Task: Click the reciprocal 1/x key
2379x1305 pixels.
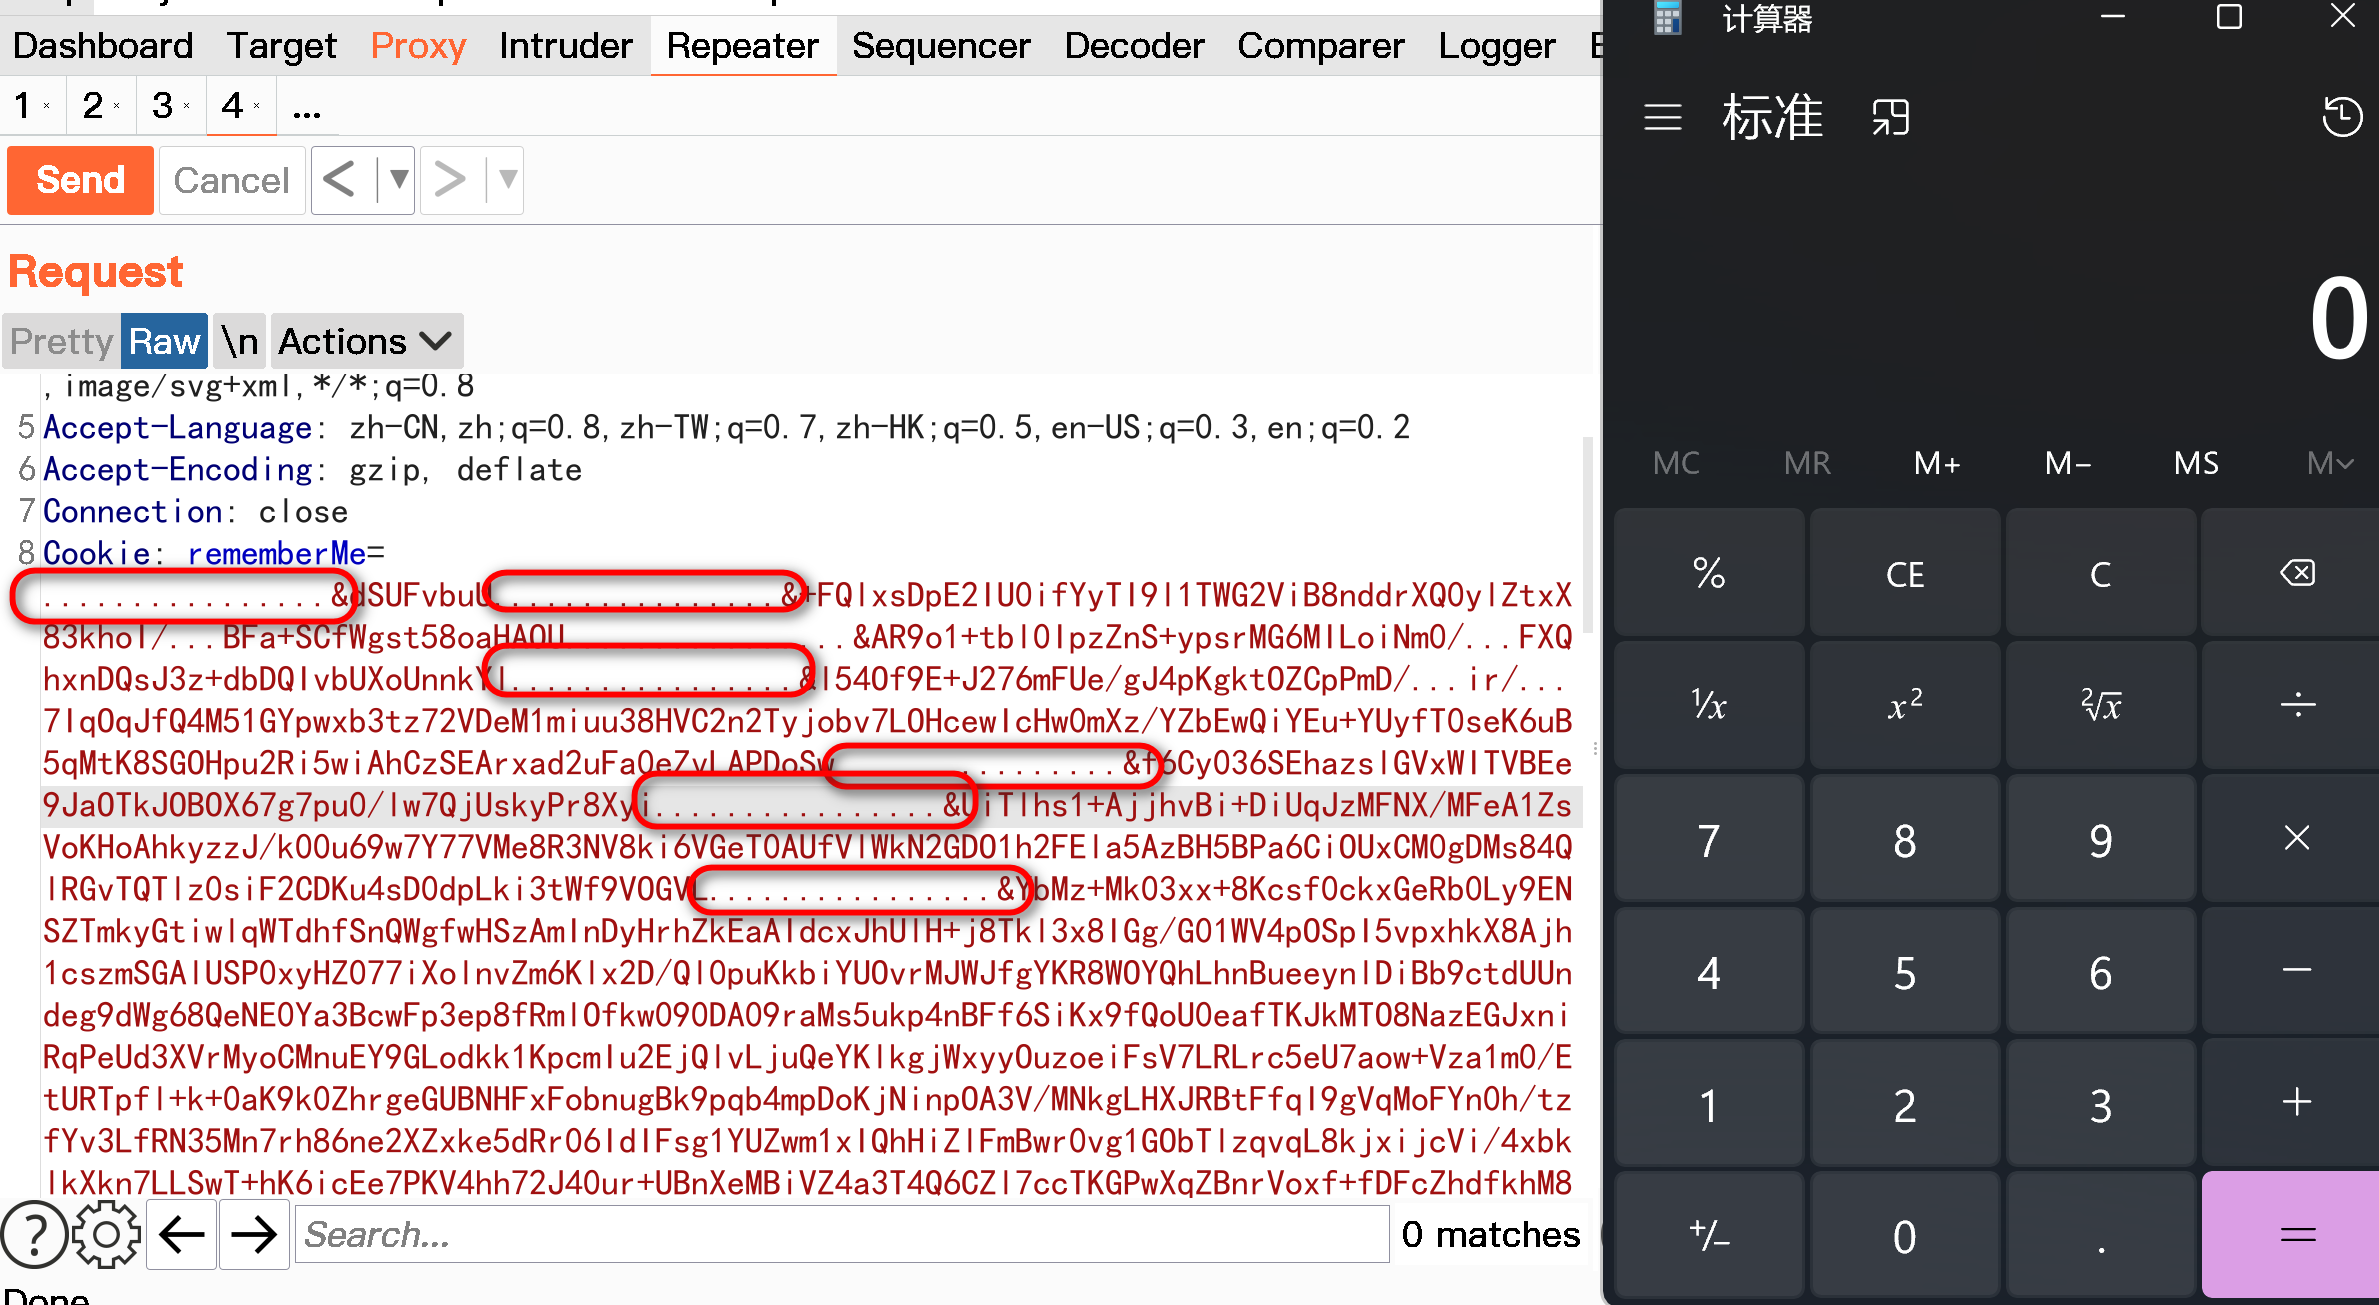Action: point(1709,705)
